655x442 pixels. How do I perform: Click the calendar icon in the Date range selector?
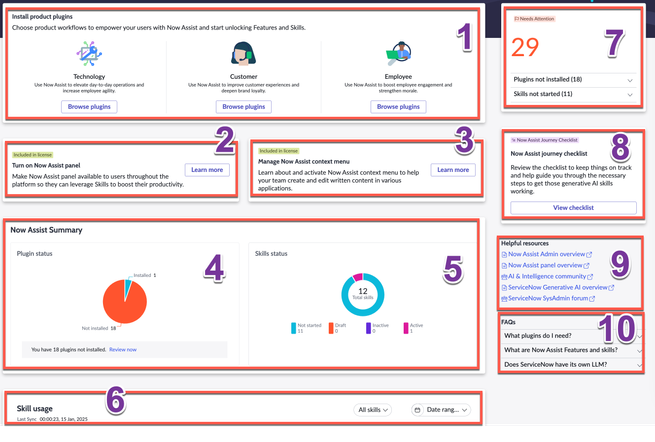[x=417, y=410]
